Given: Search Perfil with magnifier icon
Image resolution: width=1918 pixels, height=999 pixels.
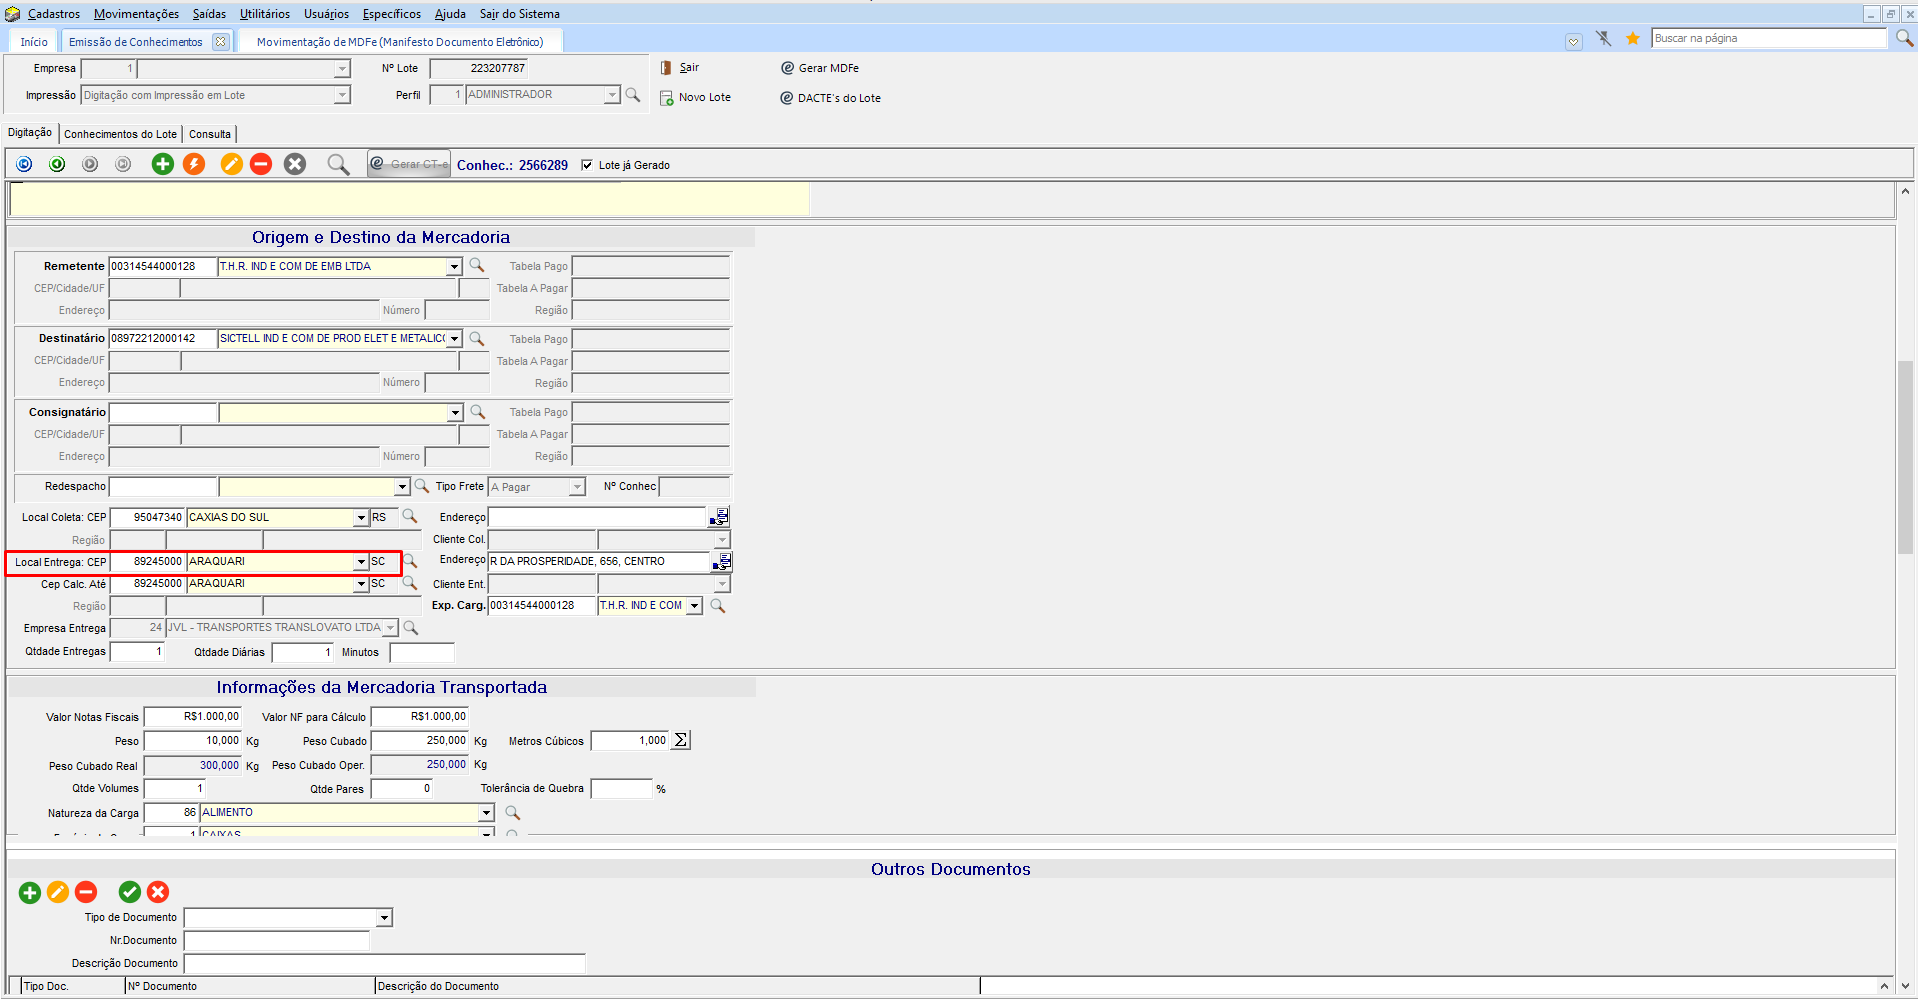Looking at the screenshot, I should (632, 94).
